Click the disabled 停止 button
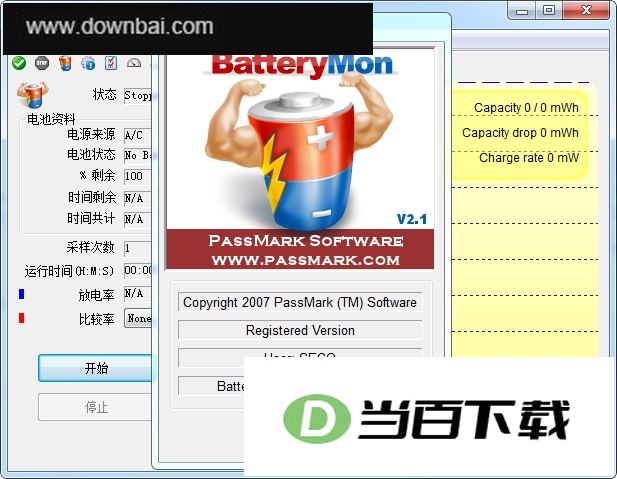Screen dimensions: 617x479 click(x=95, y=407)
